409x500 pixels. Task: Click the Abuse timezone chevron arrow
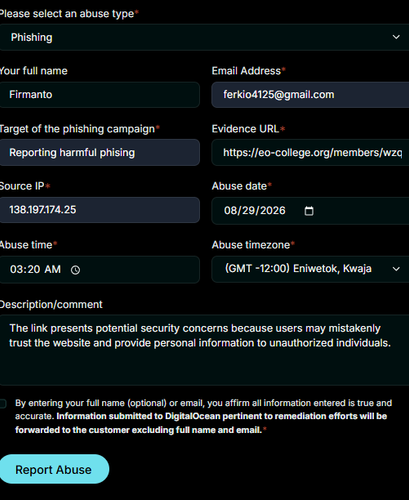coord(396,269)
